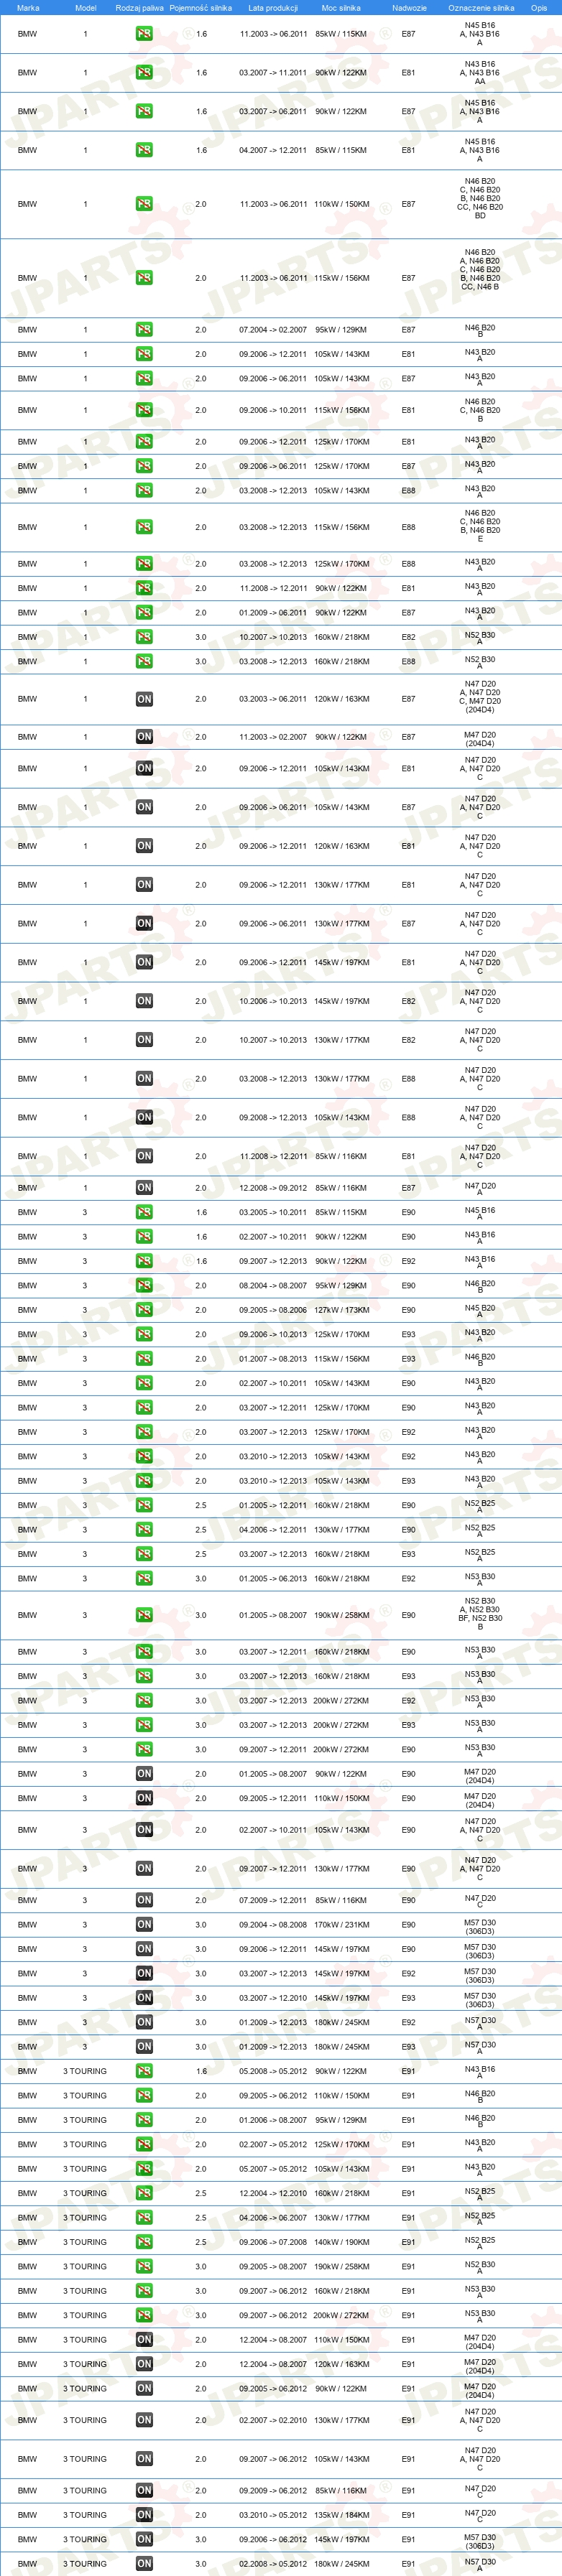Click the Marka column header
Image resolution: width=562 pixels, height=2576 pixels.
[28, 8]
